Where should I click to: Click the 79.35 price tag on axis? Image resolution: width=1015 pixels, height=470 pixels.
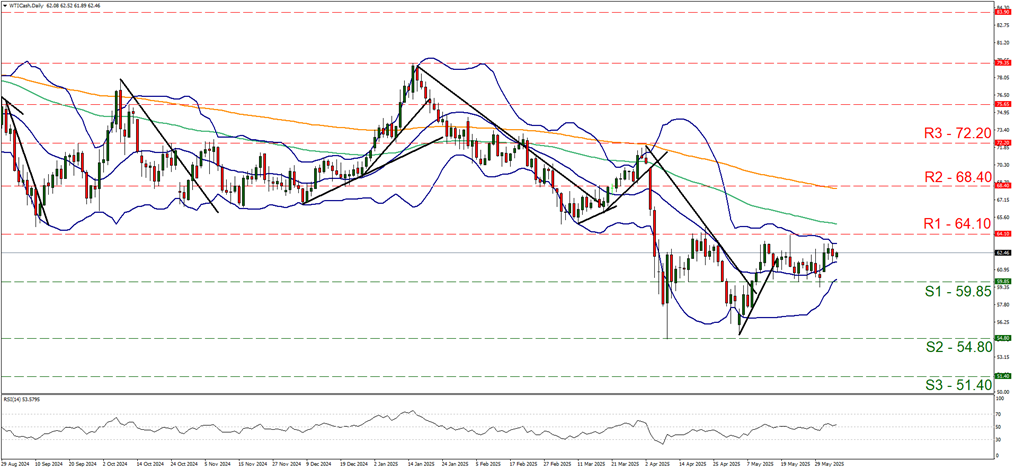[1001, 62]
